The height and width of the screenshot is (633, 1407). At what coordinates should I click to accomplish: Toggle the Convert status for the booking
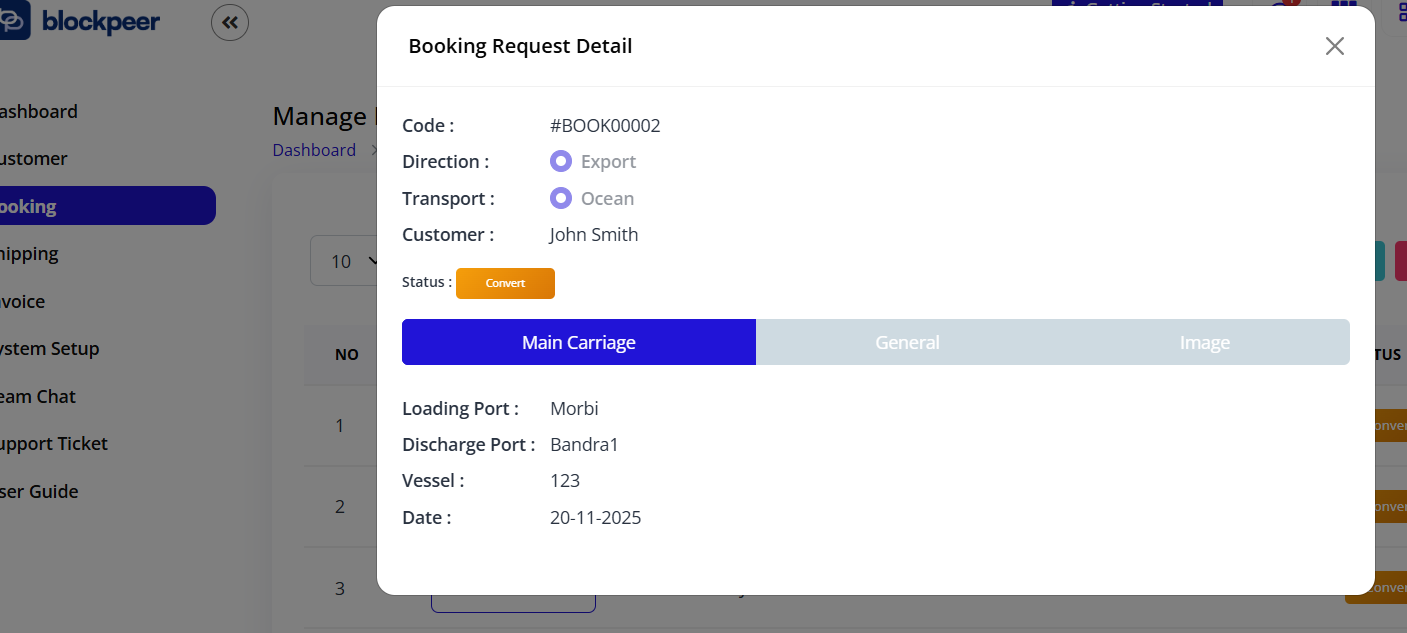click(505, 283)
